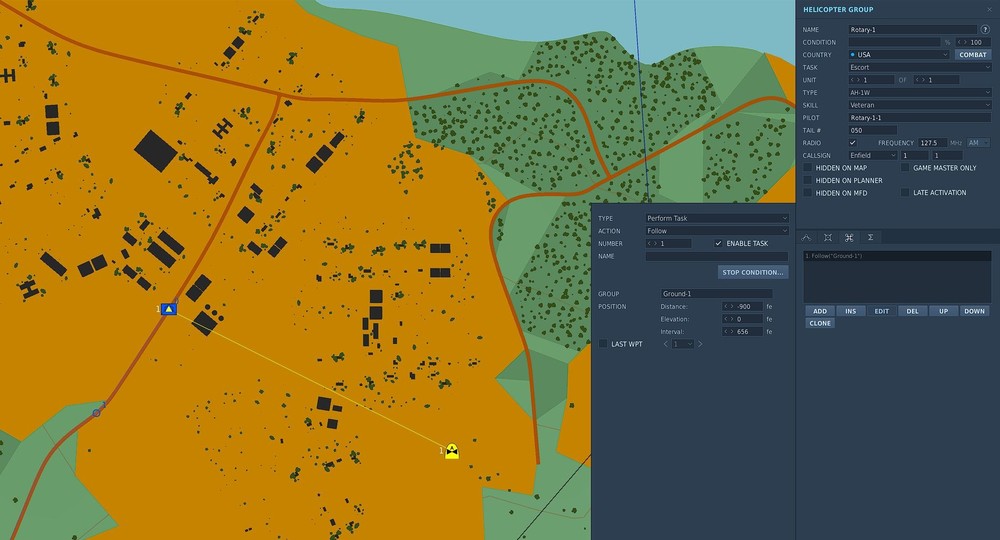The height and width of the screenshot is (540, 1000).
Task: Select the Follow("Ground-1") task entry
Action: pos(897,256)
